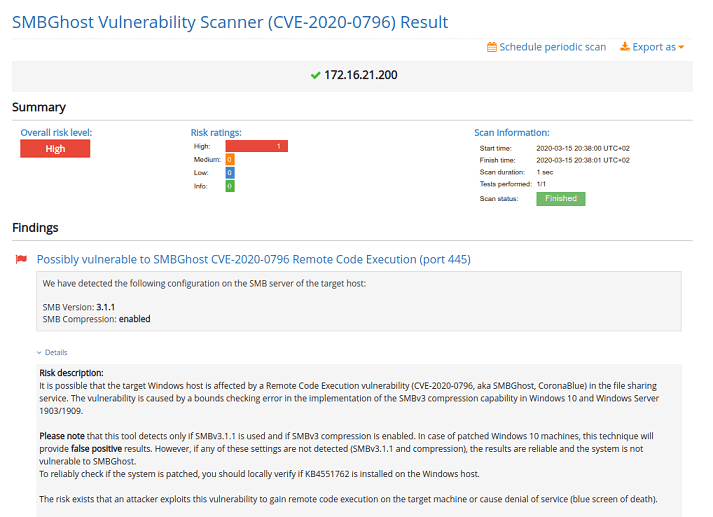The image size is (713, 517).
Task: Click the green checkmark beside the IP address
Action: (x=315, y=75)
